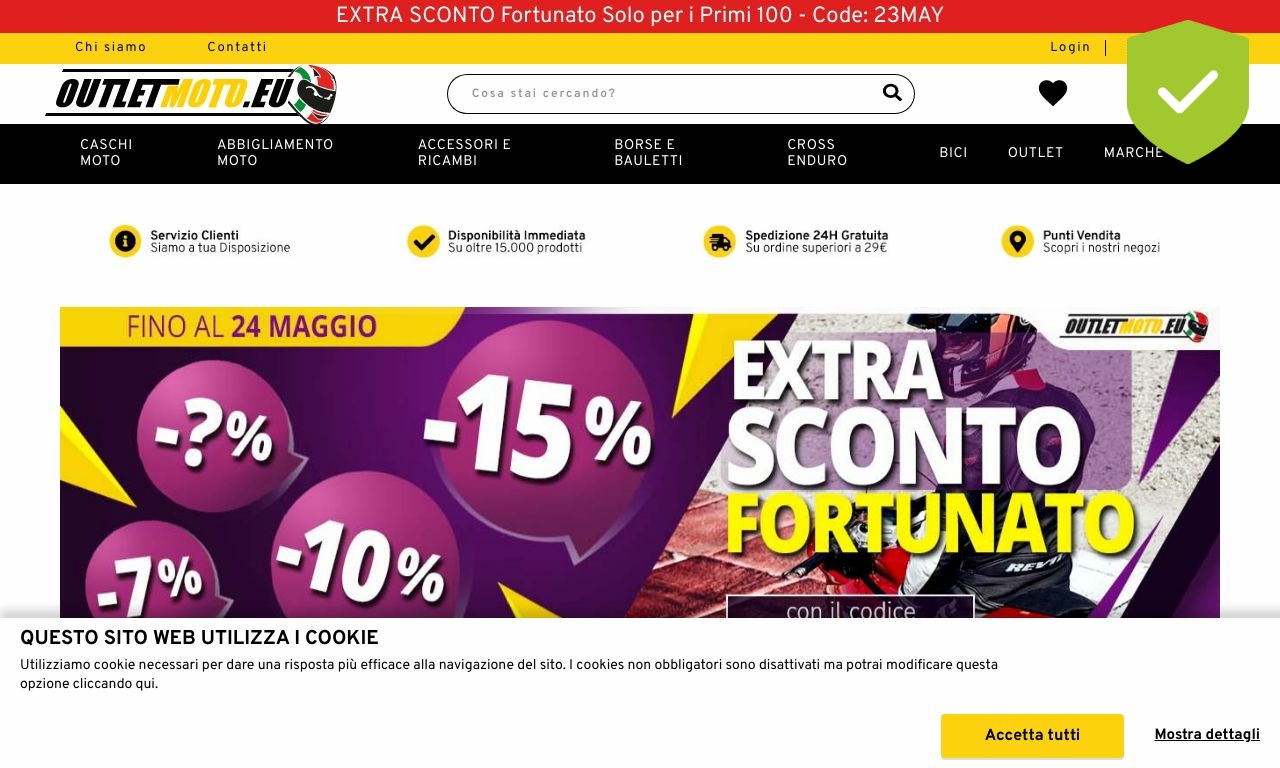Open the wishlist heart icon
Image resolution: width=1280 pixels, height=768 pixels.
click(x=1053, y=93)
